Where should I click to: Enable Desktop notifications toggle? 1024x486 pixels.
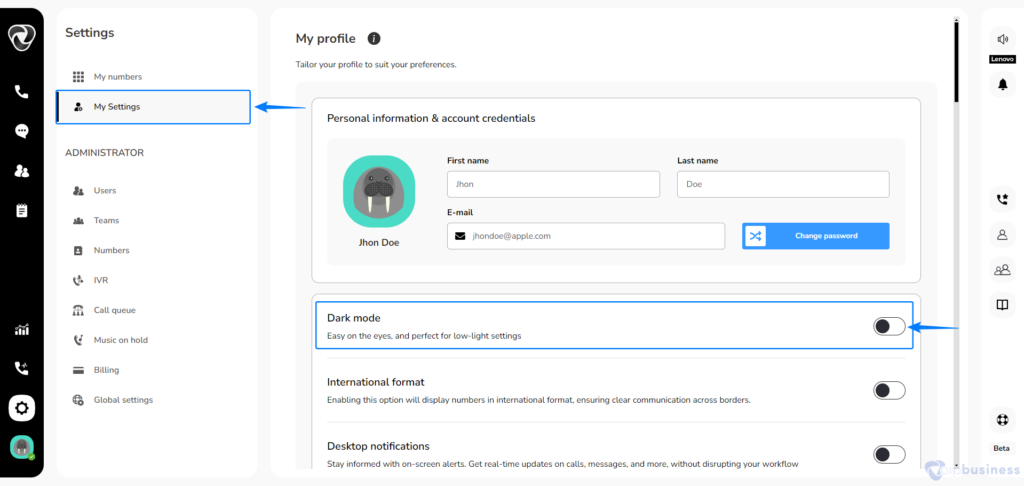click(x=889, y=455)
